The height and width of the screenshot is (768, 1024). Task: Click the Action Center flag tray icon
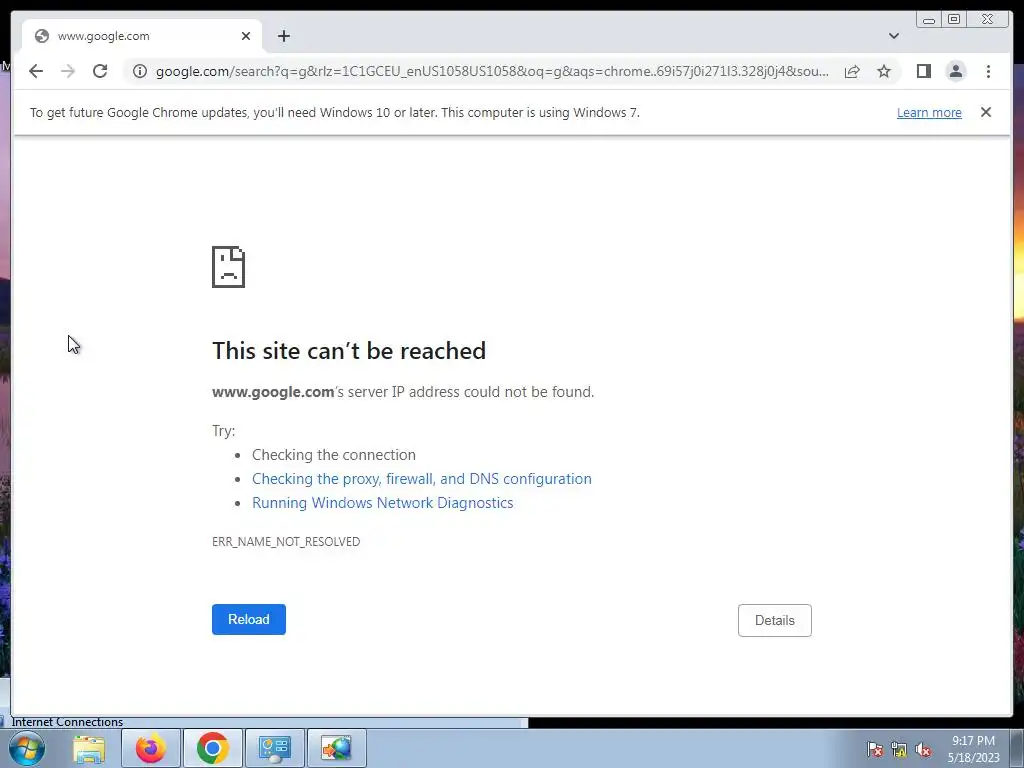pos(875,750)
